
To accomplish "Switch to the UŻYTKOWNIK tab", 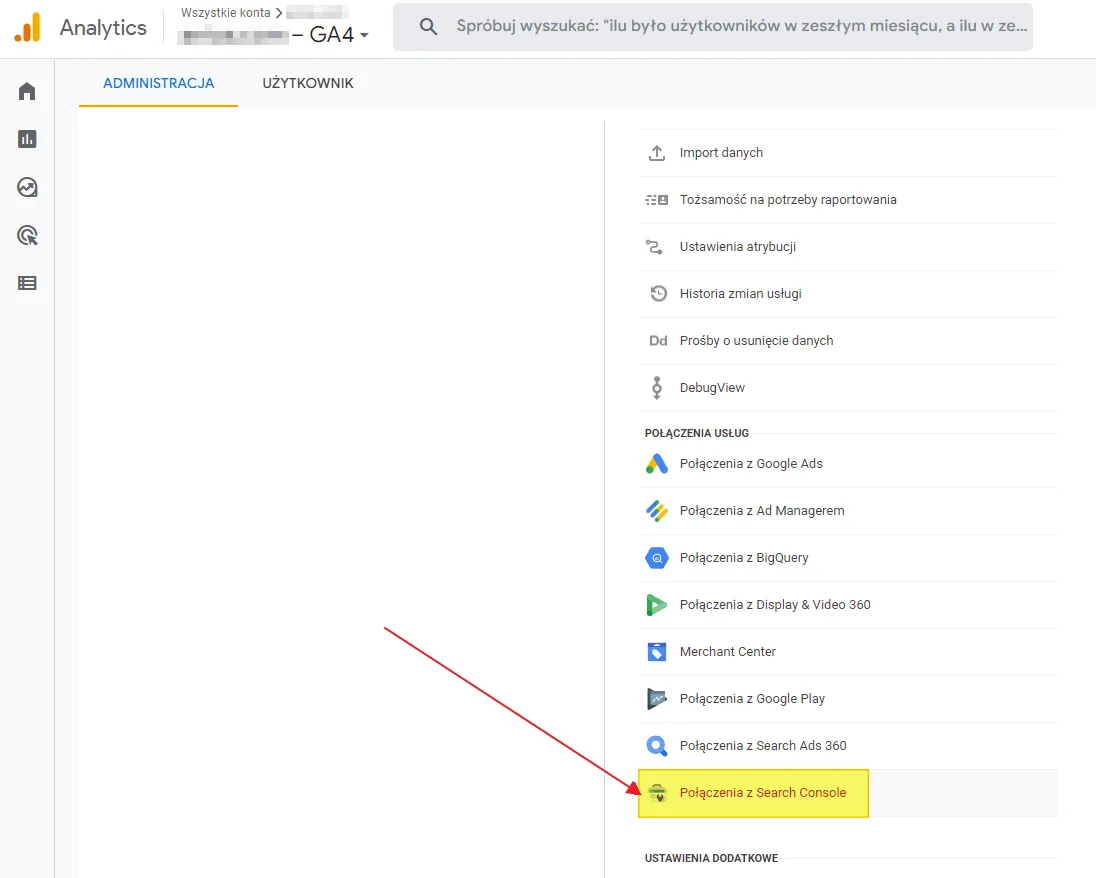I will click(x=308, y=83).
